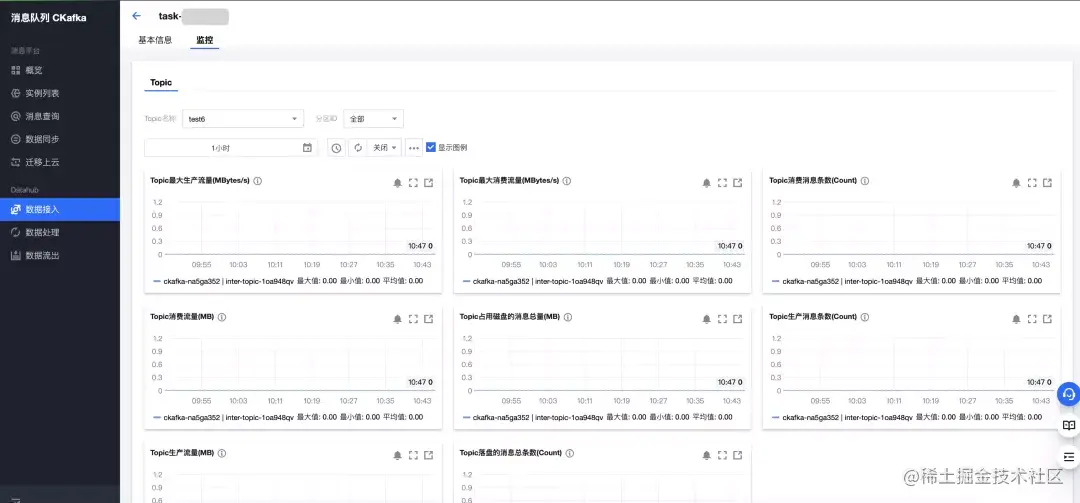Show info tooltip for Topic消费消息条数(Count)
This screenshot has width=1080, height=503.
pyautogui.click(x=865, y=181)
